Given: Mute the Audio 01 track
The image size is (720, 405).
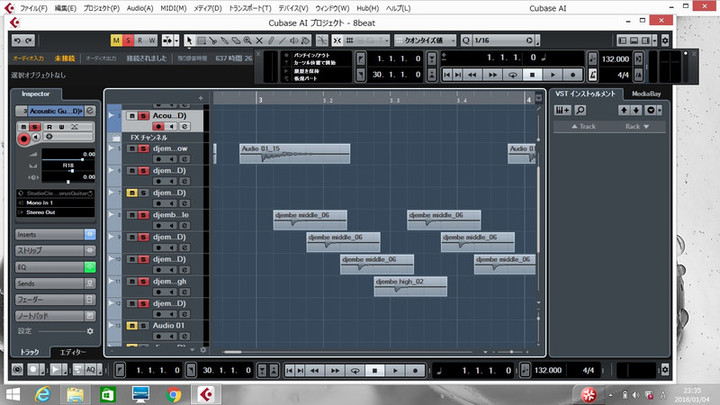Looking at the screenshot, I should click(132, 326).
